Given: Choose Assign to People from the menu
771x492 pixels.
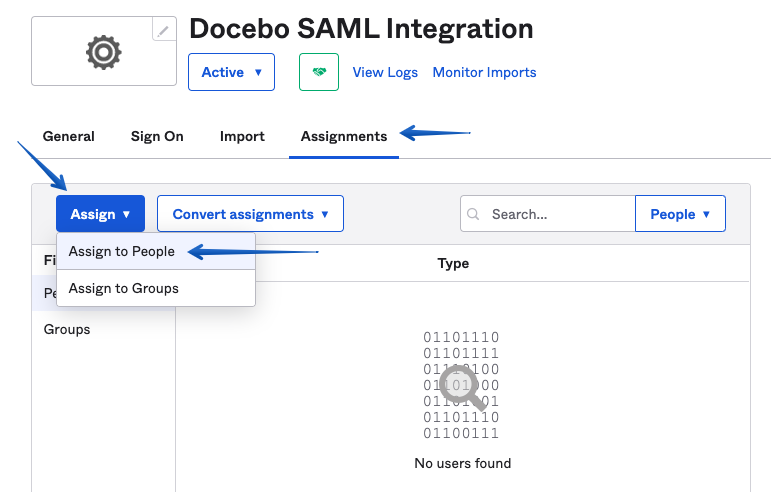Looking at the screenshot, I should [x=122, y=252].
